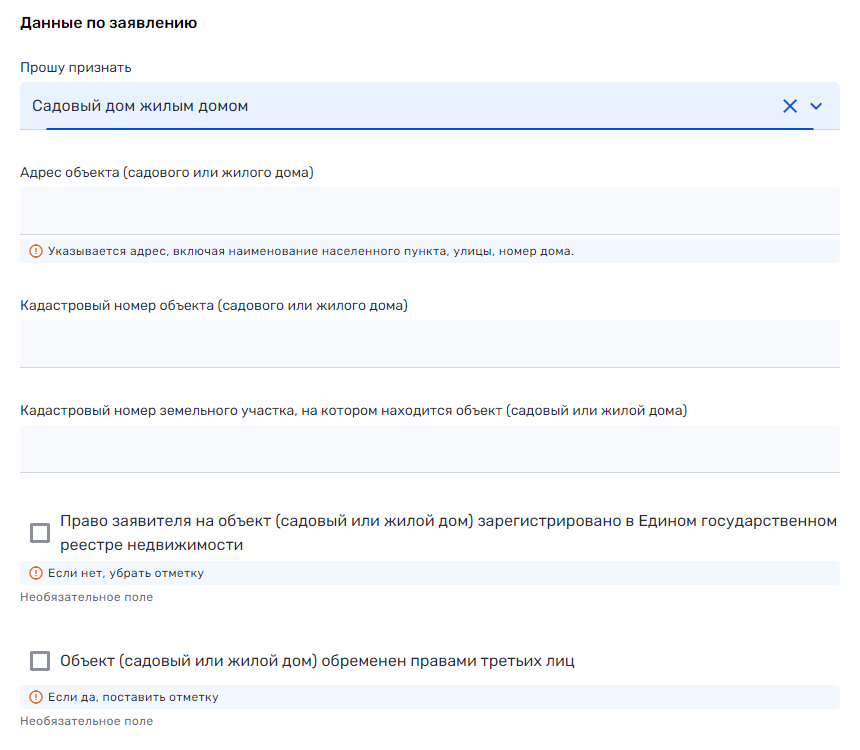
Task: Click the hint 'Указывается адрес, включая наименование'
Action: pyautogui.click(x=311, y=251)
